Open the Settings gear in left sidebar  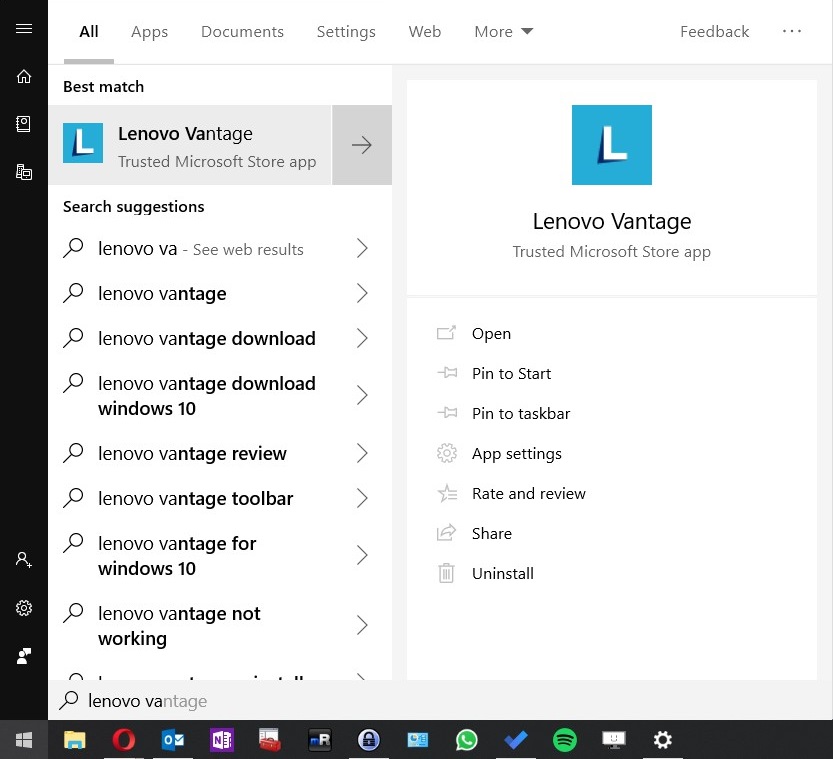point(24,608)
